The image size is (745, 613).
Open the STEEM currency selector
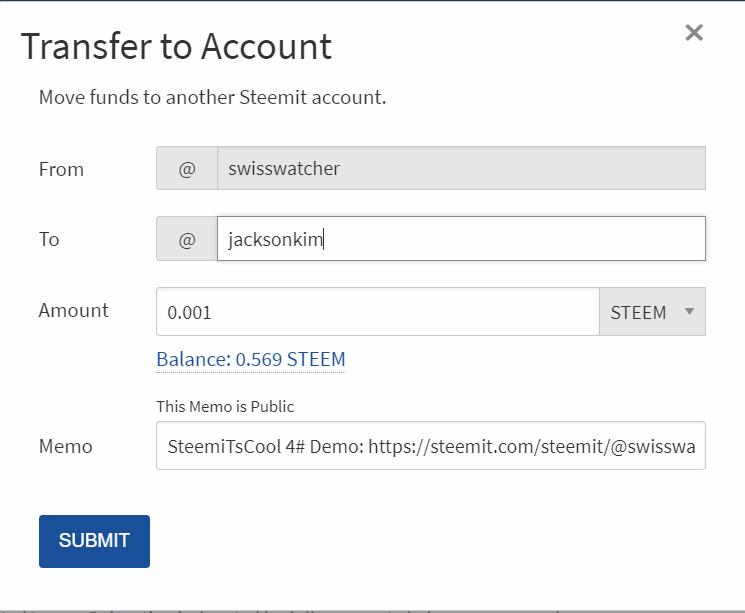coord(651,312)
